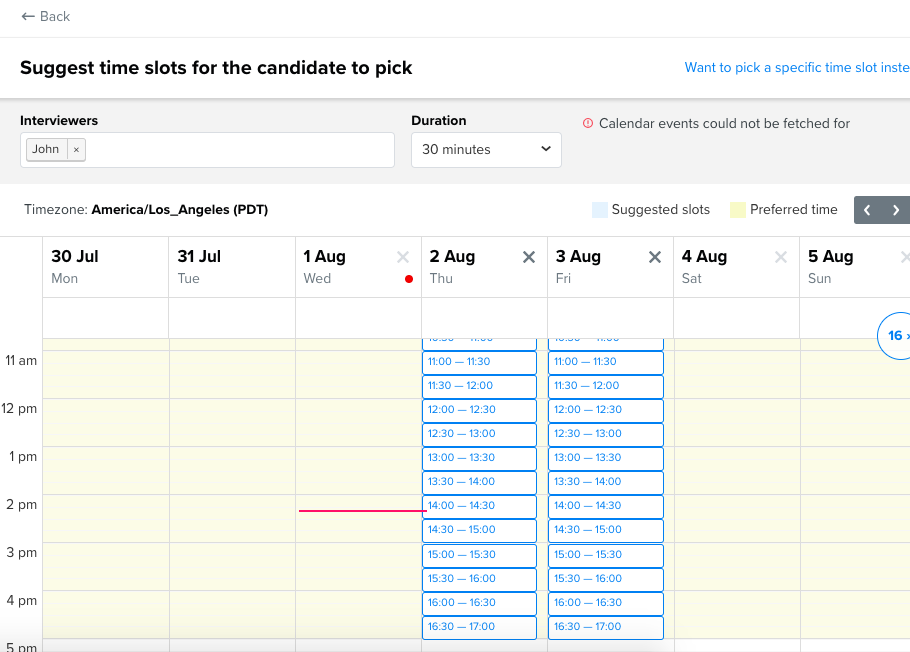Deselect Thursday 16:30 — 17:00 slot

479,627
